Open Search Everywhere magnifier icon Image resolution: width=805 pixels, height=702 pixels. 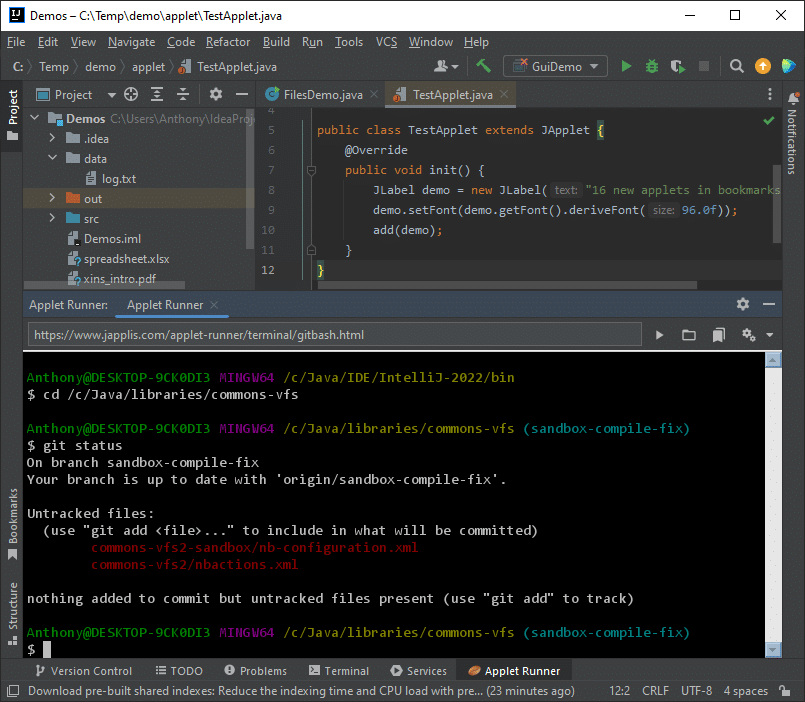click(x=736, y=66)
